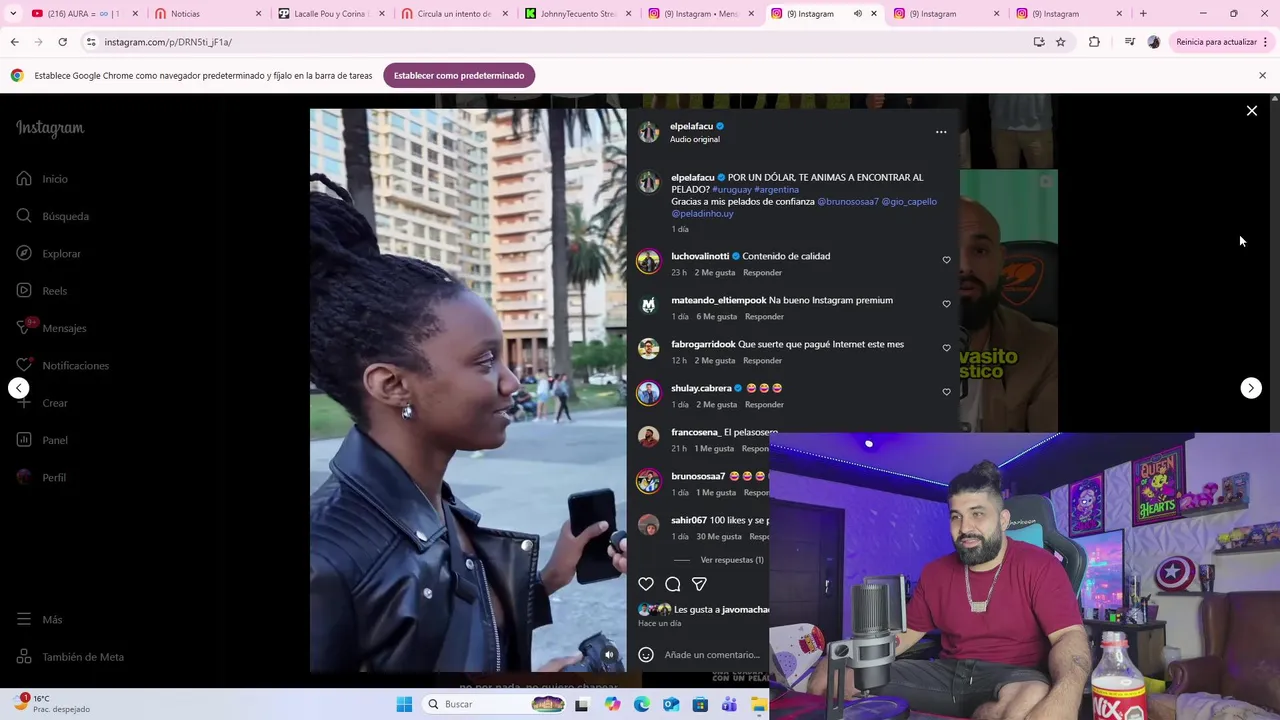
Task: Like luchovalinotti's comment
Action: (946, 260)
